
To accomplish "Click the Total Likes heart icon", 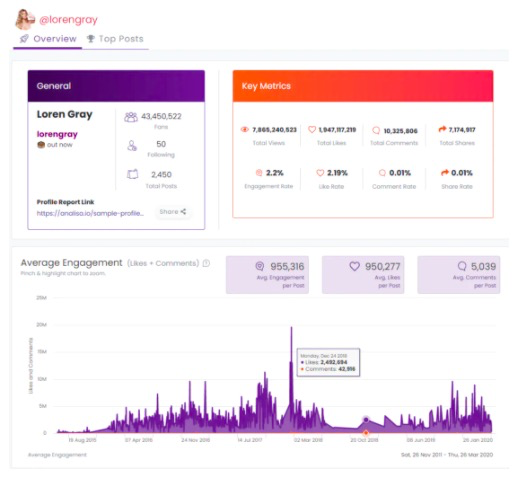I will 312,129.
